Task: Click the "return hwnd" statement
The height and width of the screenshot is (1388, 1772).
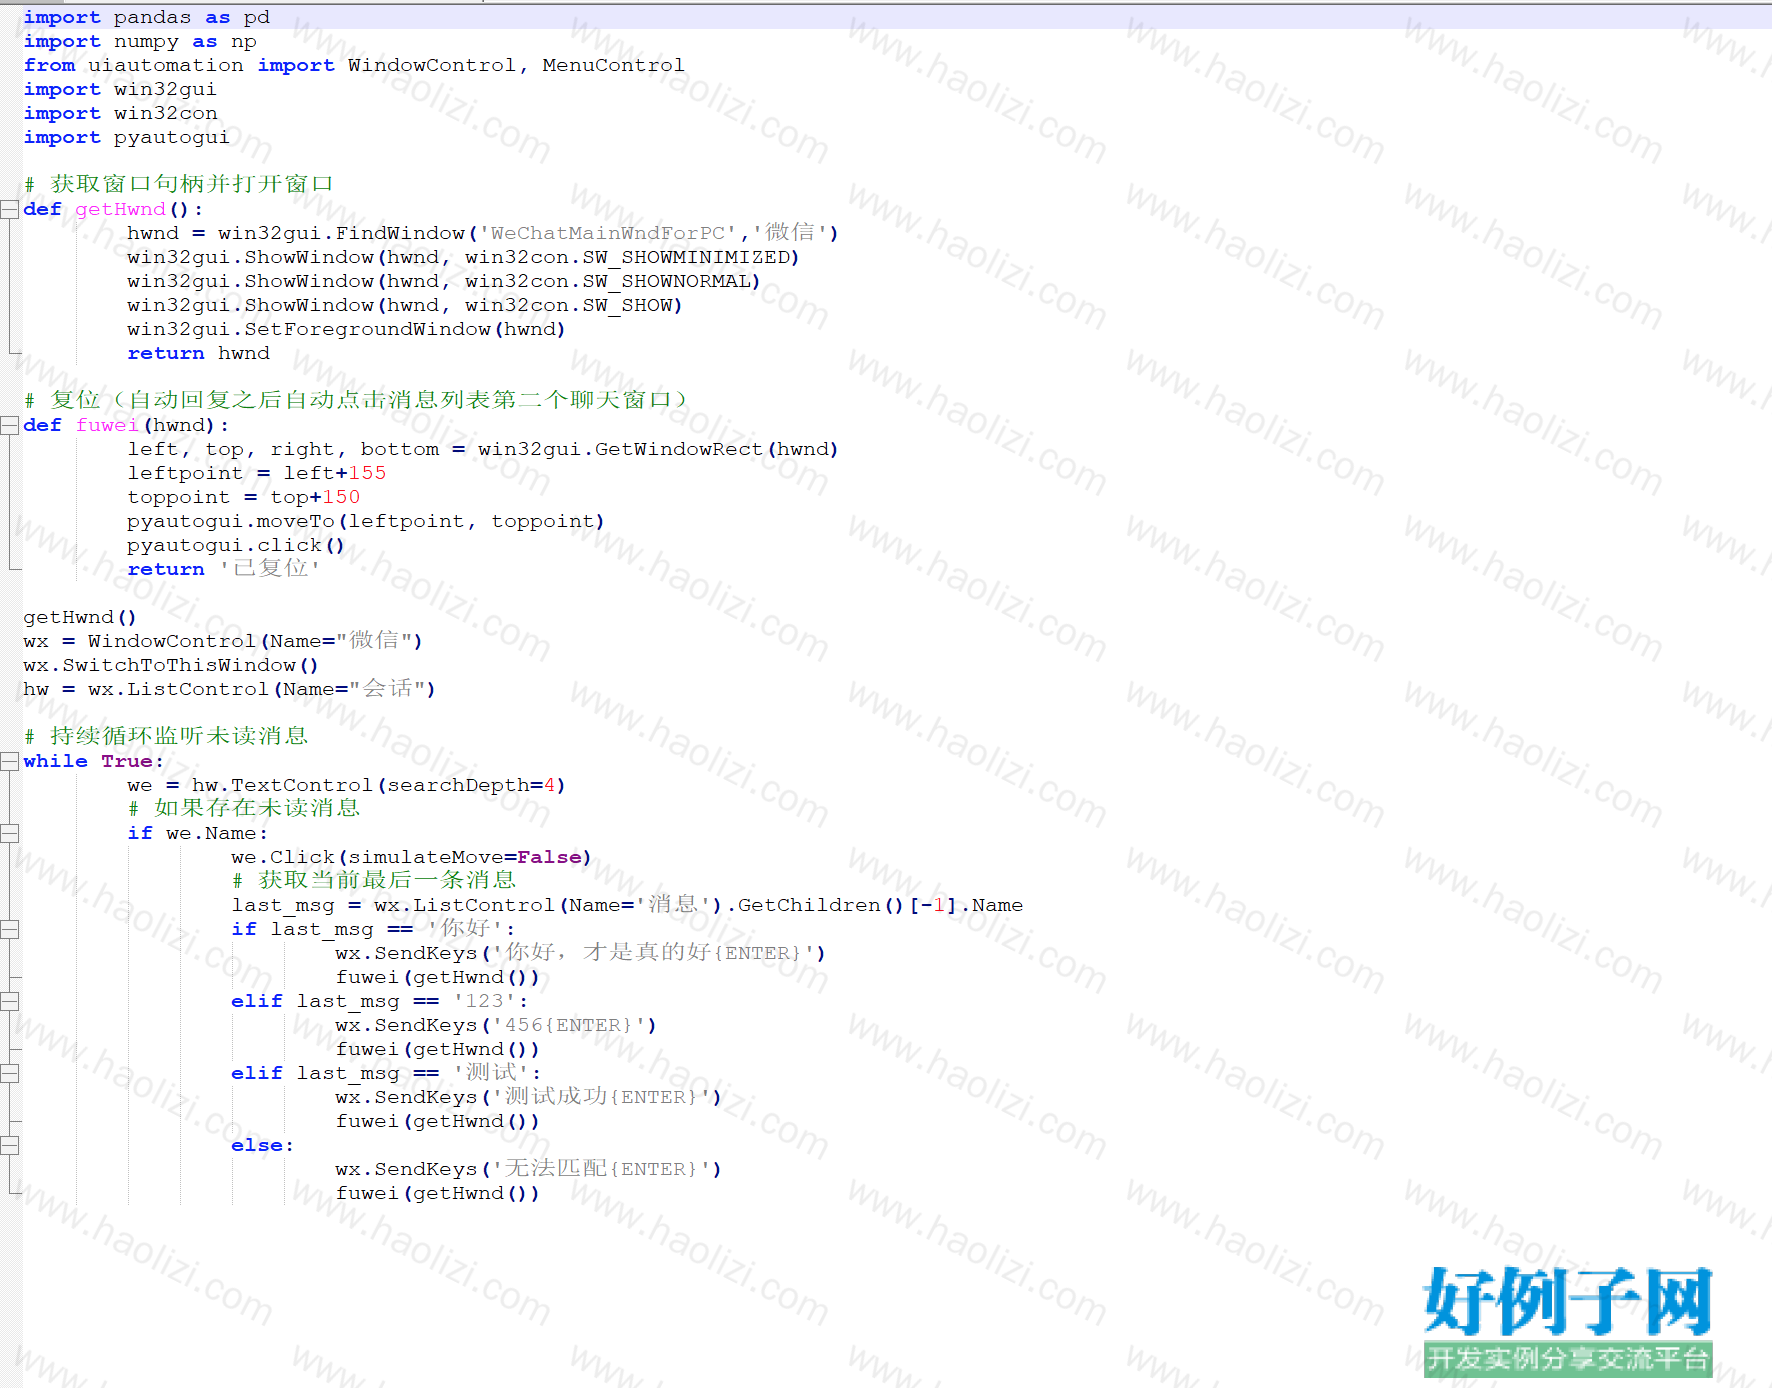Action: tap(198, 353)
